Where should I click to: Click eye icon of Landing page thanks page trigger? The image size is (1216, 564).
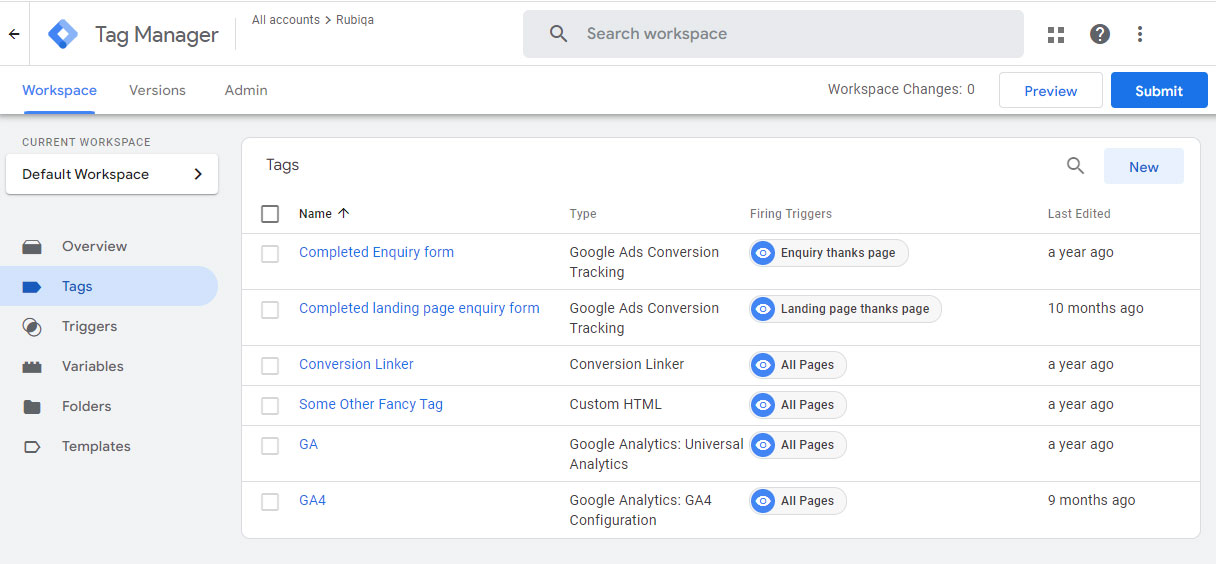click(x=763, y=309)
